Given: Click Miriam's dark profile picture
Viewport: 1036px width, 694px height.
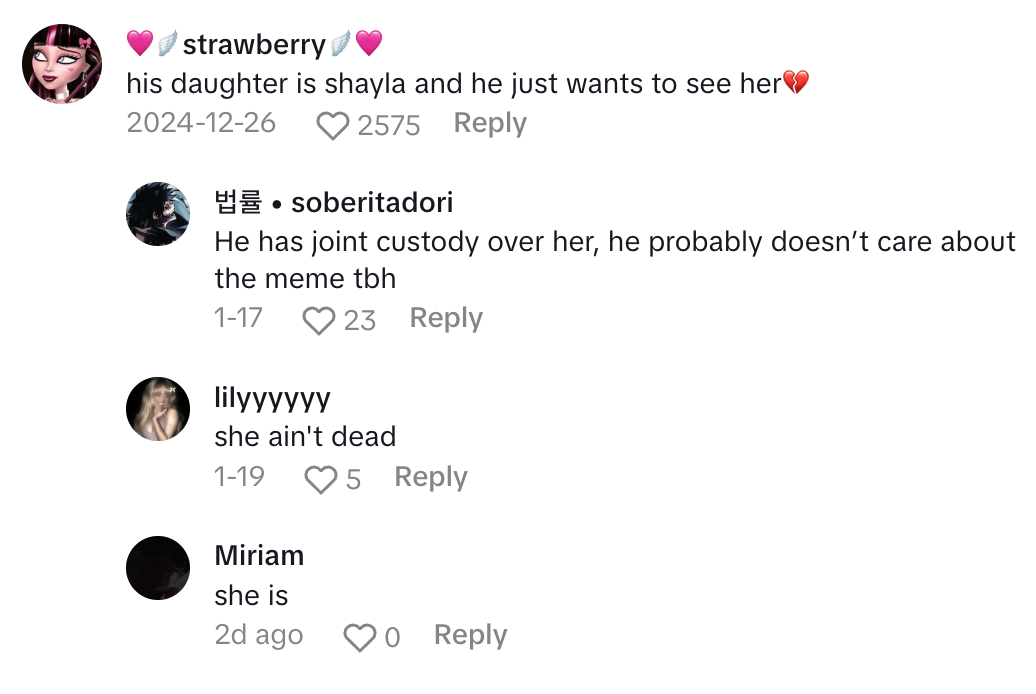Looking at the screenshot, I should (x=158, y=568).
